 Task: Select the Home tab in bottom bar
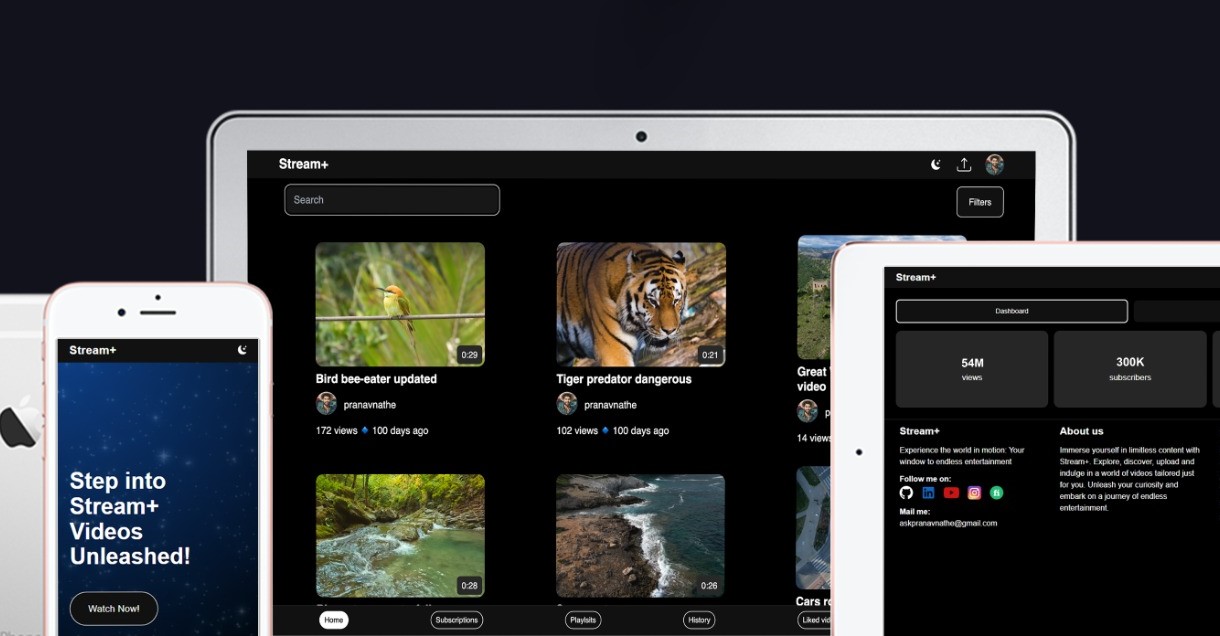334,620
